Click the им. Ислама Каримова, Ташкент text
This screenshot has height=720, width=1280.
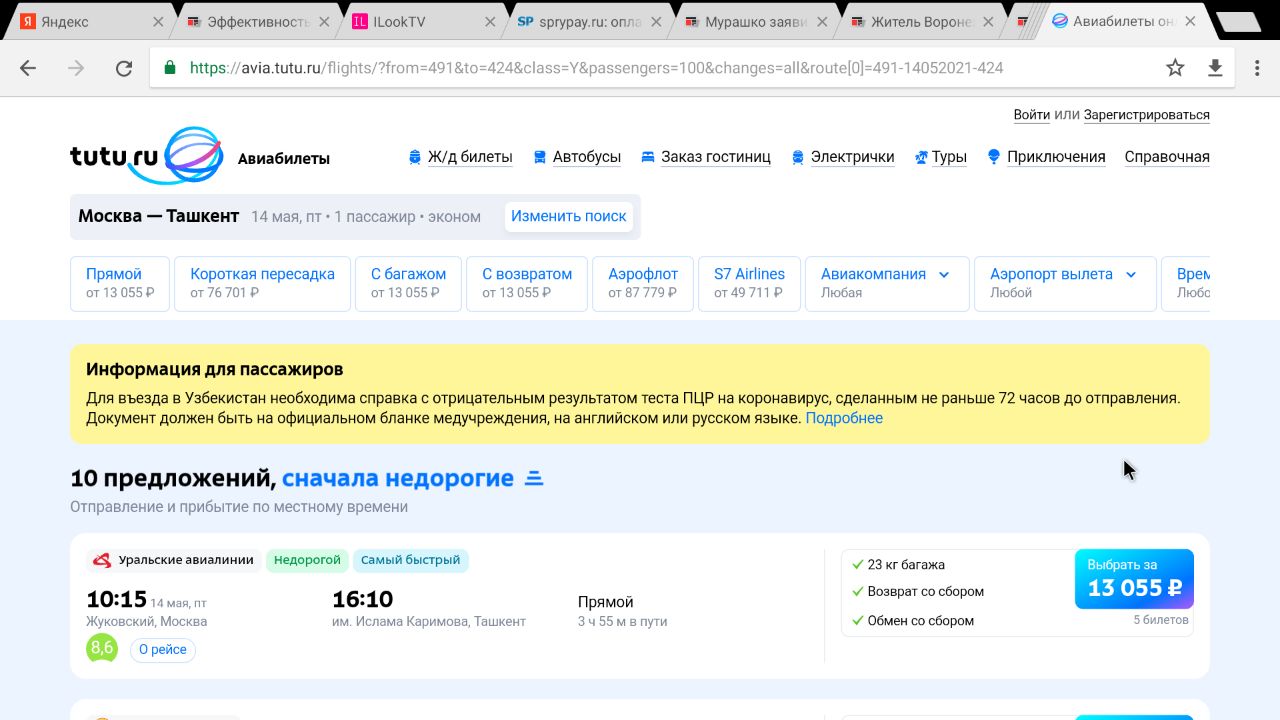(429, 622)
